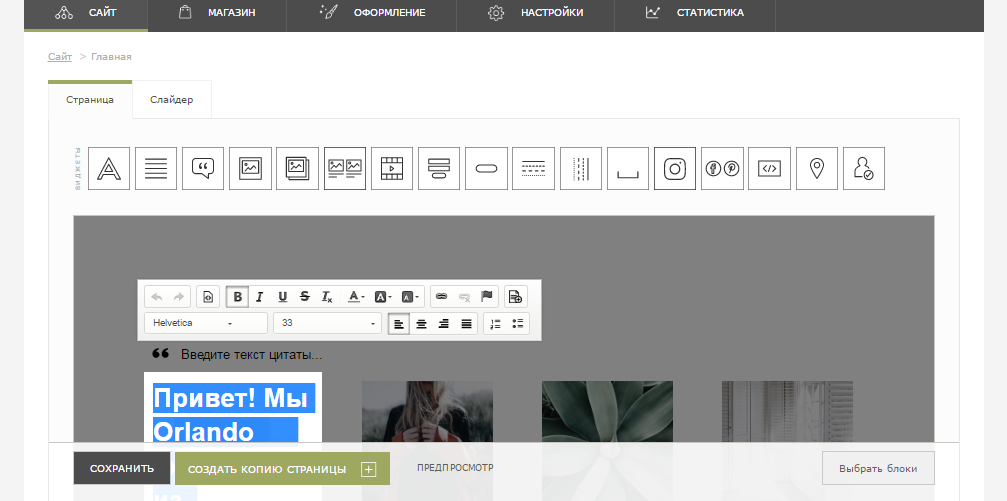1007x501 pixels.
Task: Add a horizontal divider line widget
Action: click(534, 168)
